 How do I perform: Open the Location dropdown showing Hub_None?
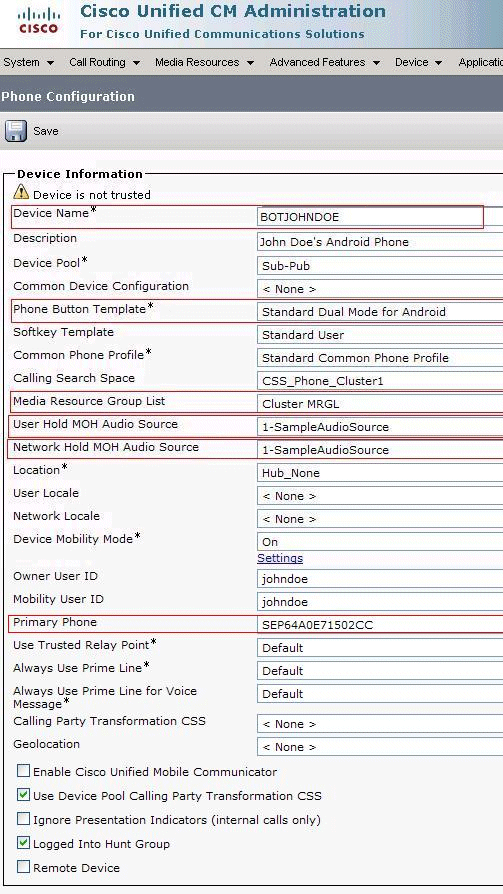coord(380,473)
